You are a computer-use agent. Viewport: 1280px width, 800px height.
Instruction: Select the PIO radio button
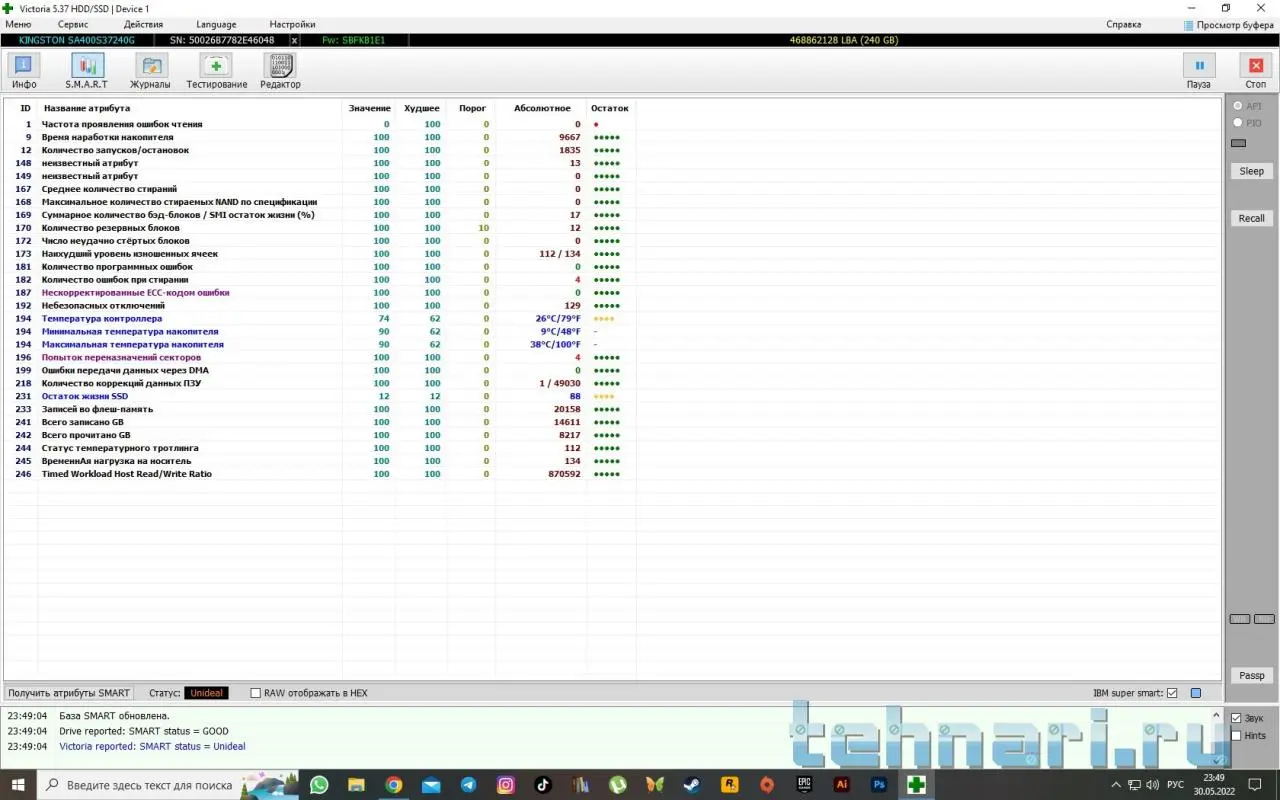[x=1238, y=123]
